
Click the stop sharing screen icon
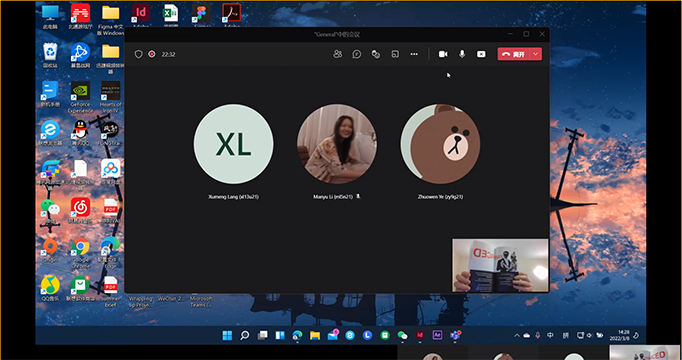tap(481, 54)
